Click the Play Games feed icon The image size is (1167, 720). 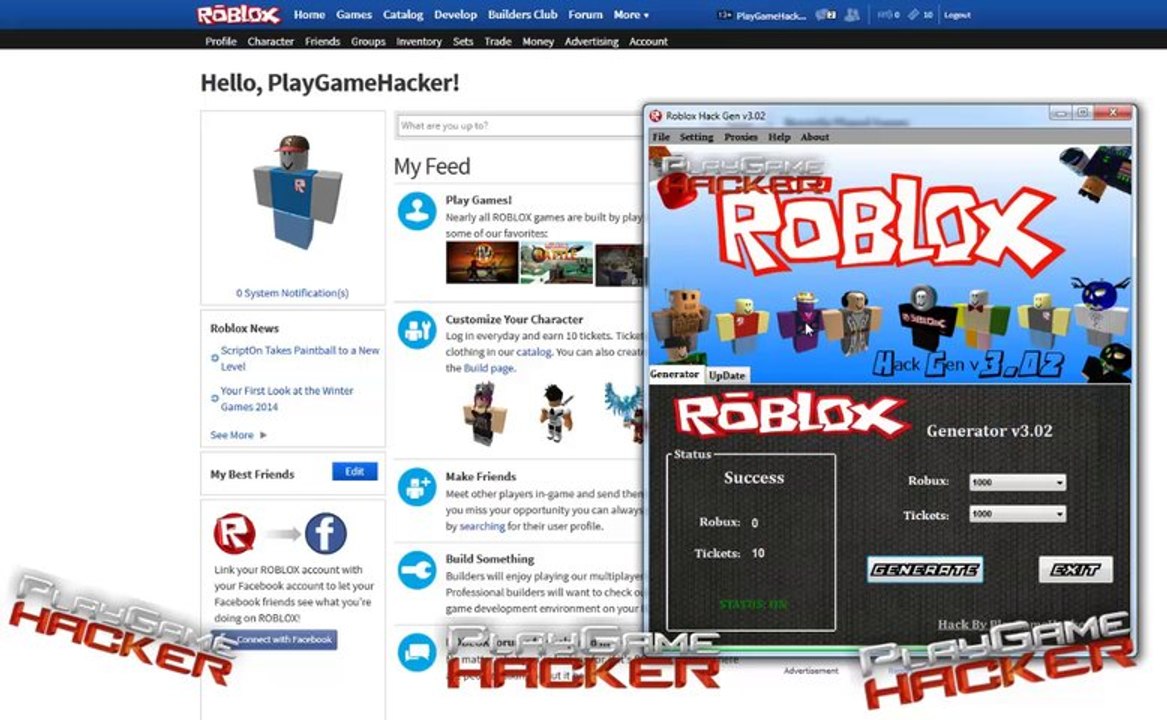[417, 211]
